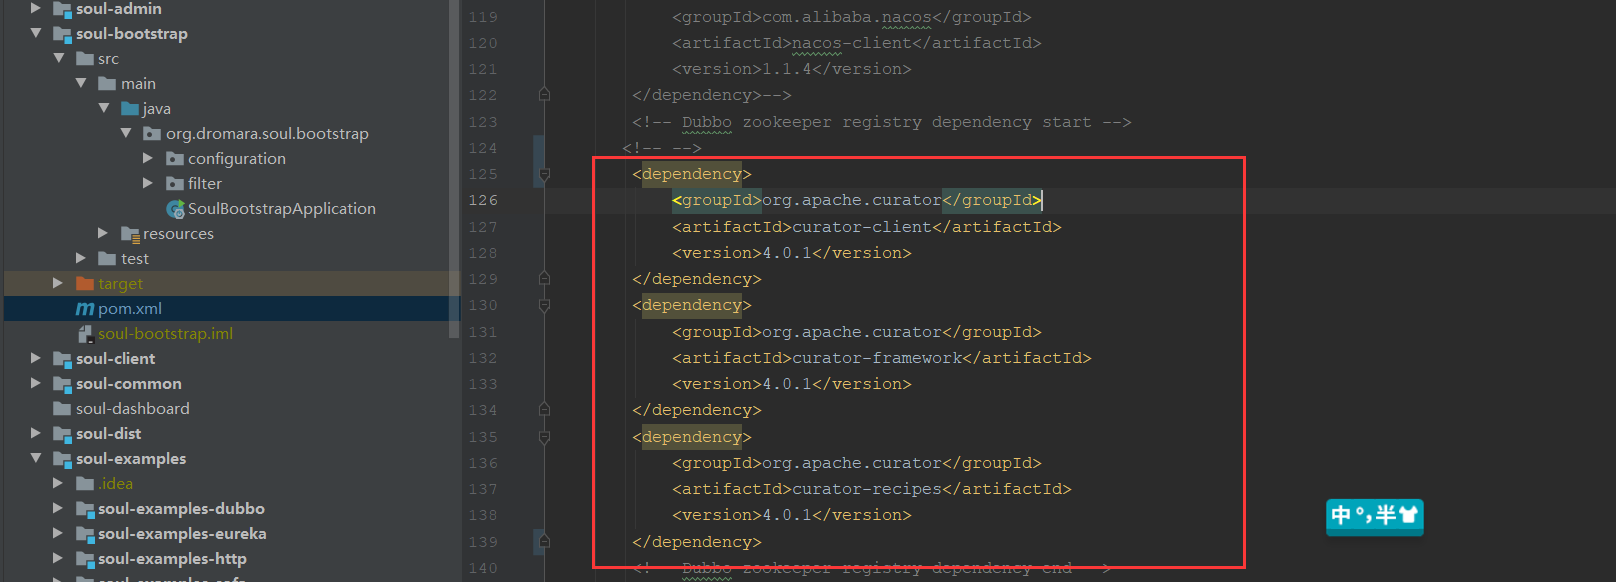The height and width of the screenshot is (582, 1616).
Task: Click the soul-examples module icon
Action: click(x=62, y=459)
